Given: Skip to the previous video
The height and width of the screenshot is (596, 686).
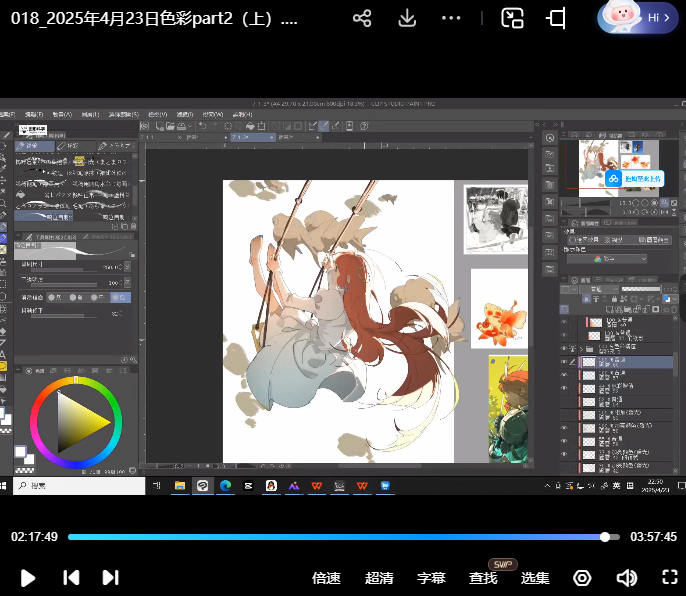Looking at the screenshot, I should coord(71,577).
